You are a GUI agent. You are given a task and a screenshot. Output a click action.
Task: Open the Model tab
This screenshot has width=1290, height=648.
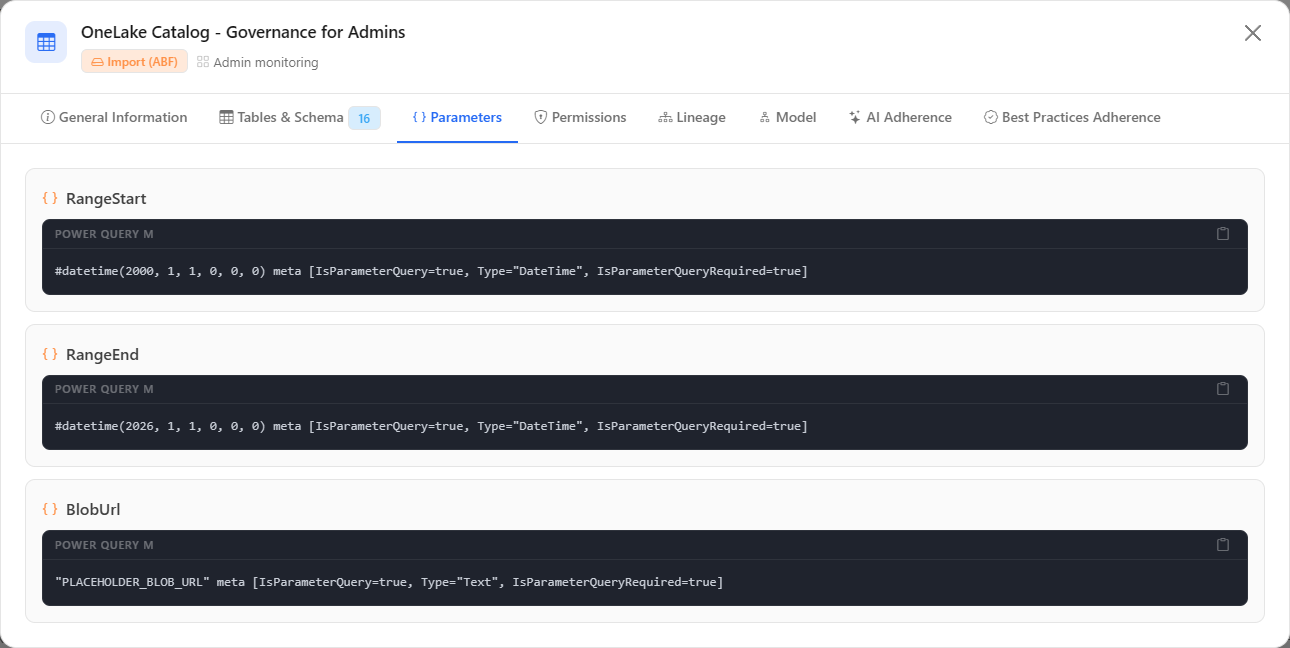pyautogui.click(x=787, y=118)
